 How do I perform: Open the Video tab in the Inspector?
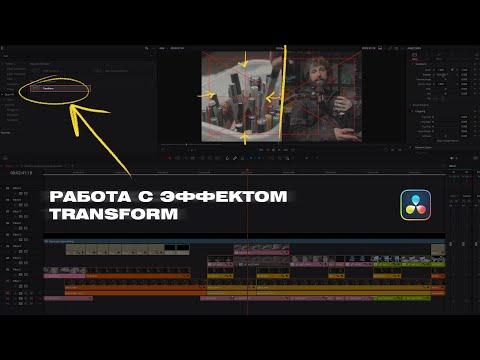point(415,56)
